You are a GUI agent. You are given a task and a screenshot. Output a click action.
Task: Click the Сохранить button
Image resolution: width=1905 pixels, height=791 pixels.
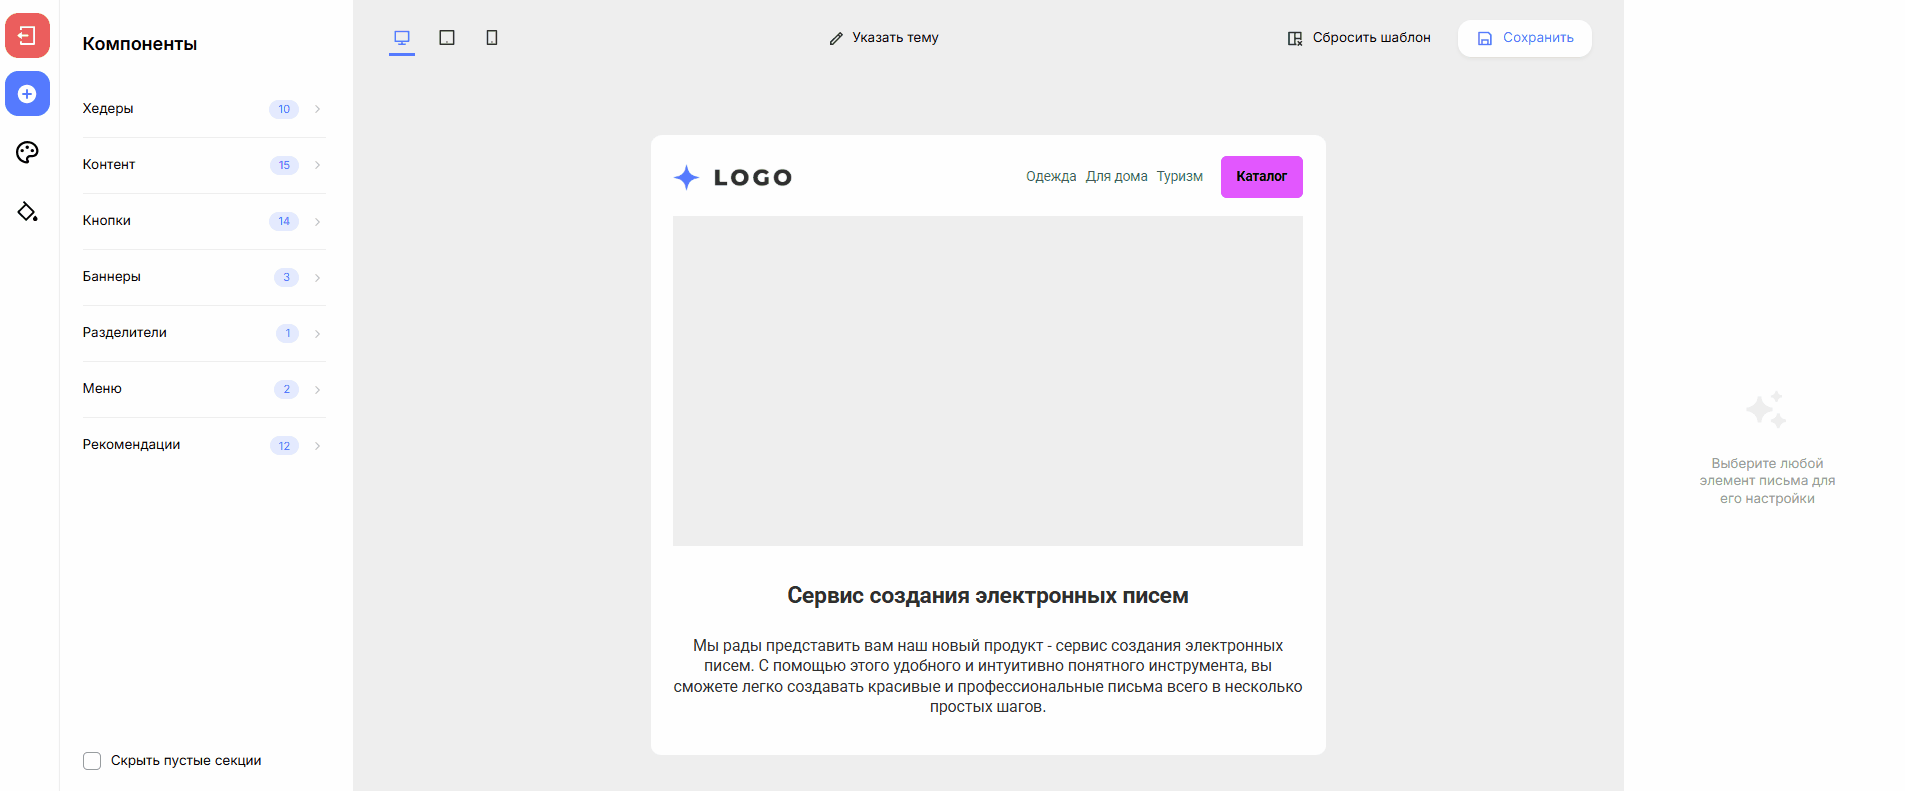pyautogui.click(x=1524, y=38)
